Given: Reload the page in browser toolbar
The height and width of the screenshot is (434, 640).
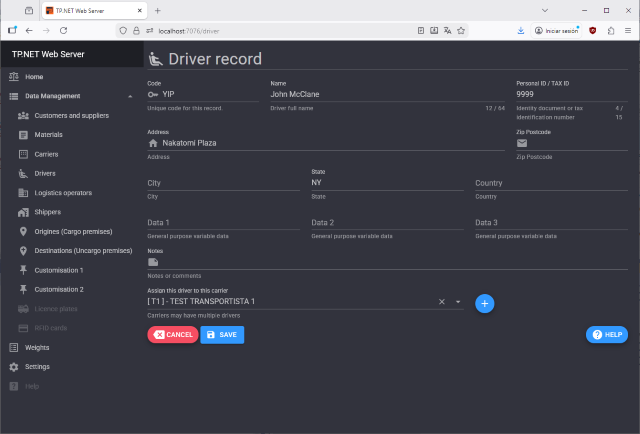Looking at the screenshot, I should (x=65, y=31).
